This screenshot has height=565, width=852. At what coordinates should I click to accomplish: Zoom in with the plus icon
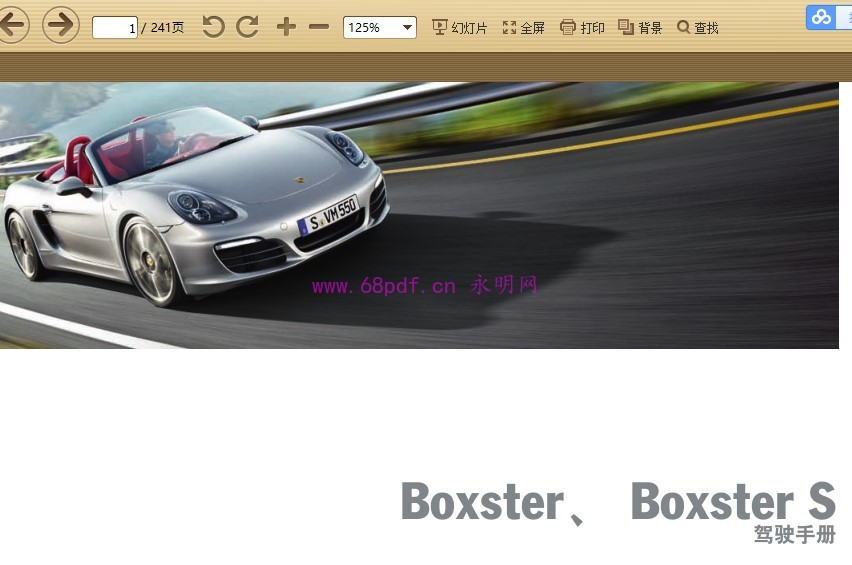click(286, 26)
